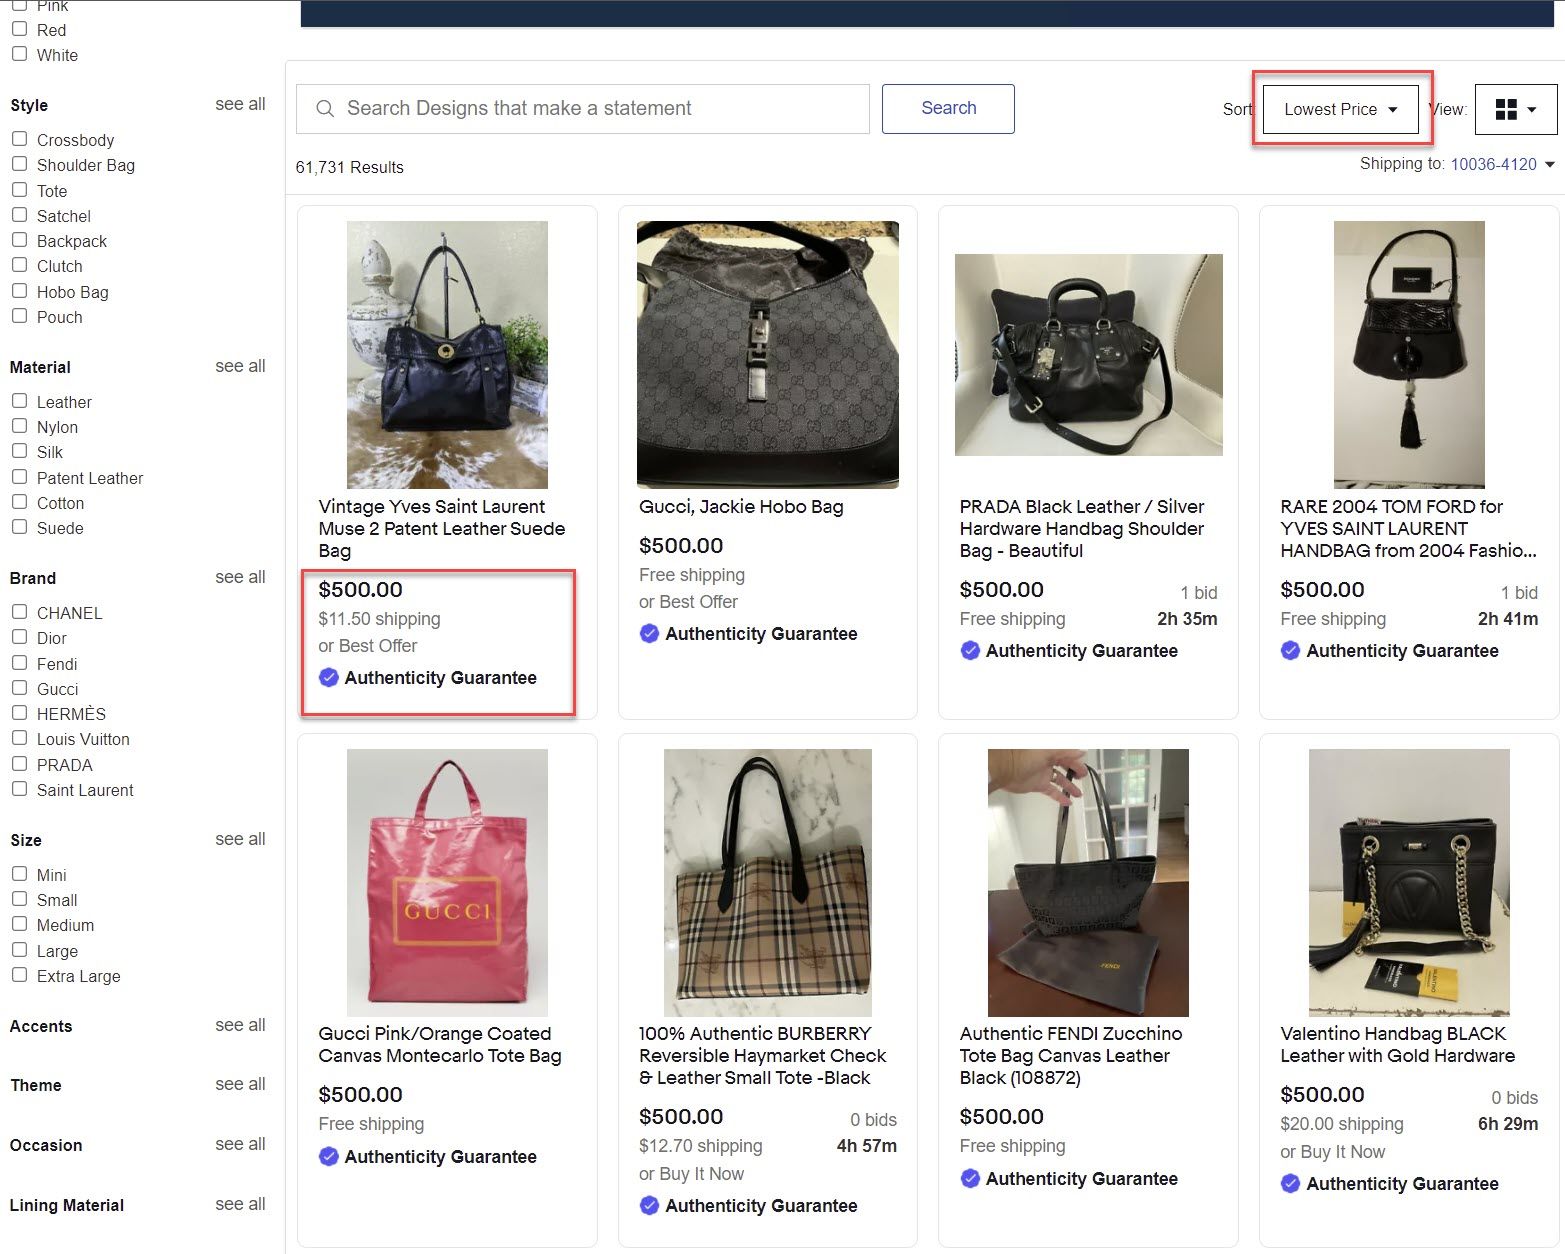Open the Valentino Handbag BLACK Leather title
The image size is (1565, 1254).
(x=1397, y=1045)
